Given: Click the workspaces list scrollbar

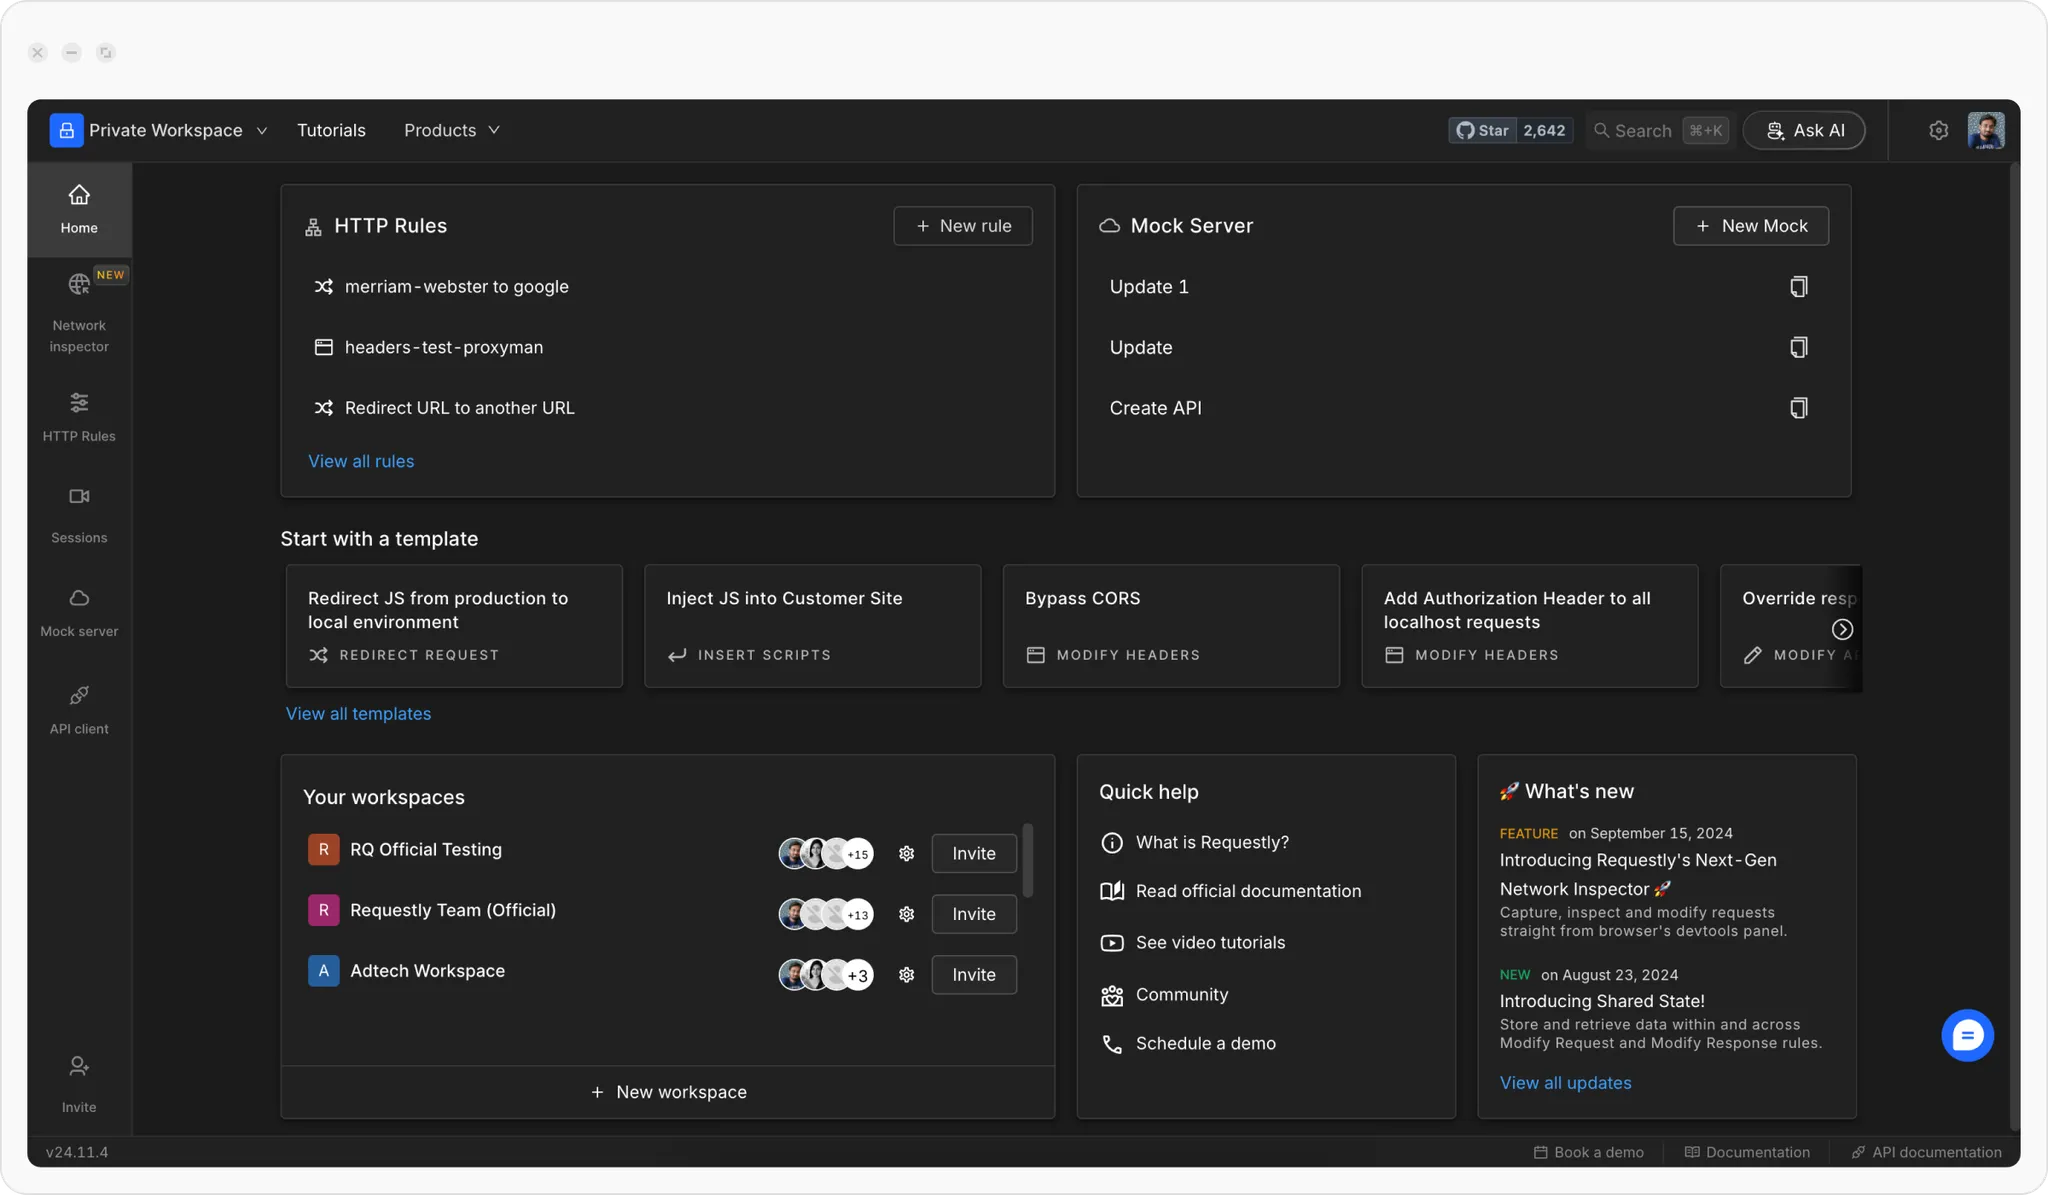Looking at the screenshot, I should click(x=1027, y=860).
